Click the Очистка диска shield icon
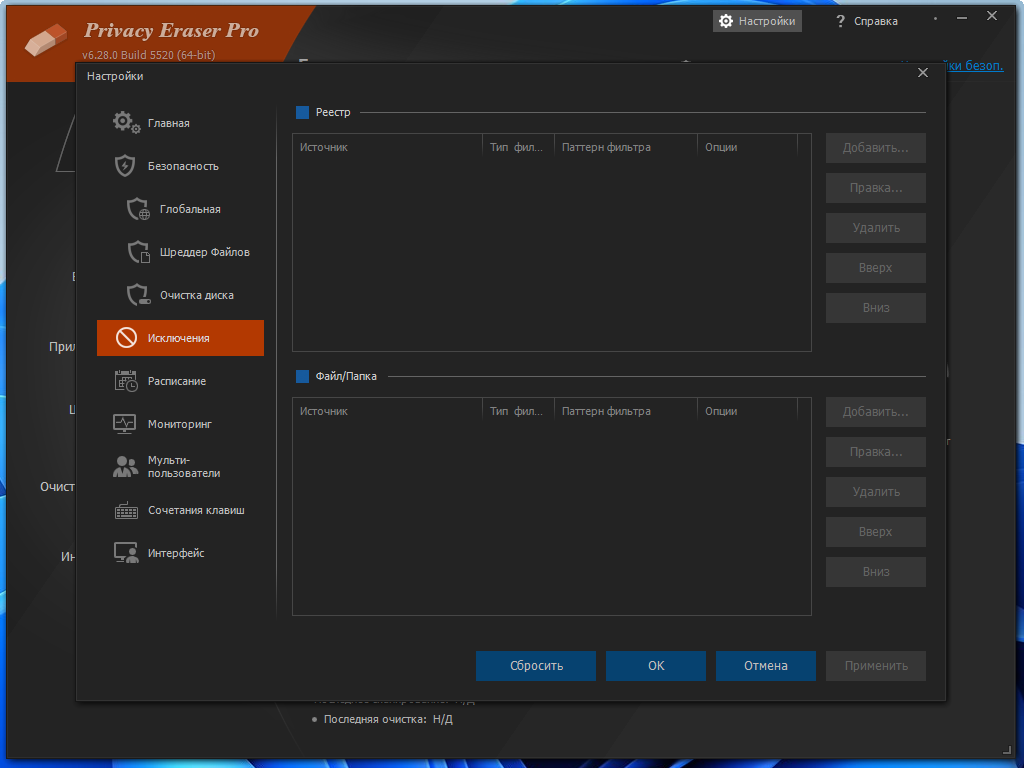1024x768 pixels. pos(138,295)
